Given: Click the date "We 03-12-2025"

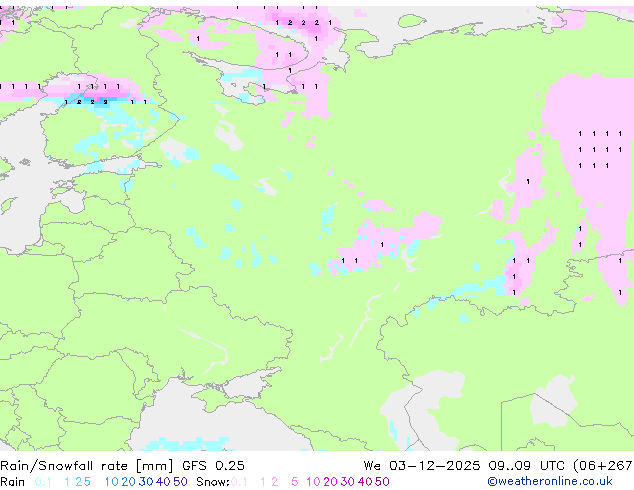Looking at the screenshot, I should point(422,466).
